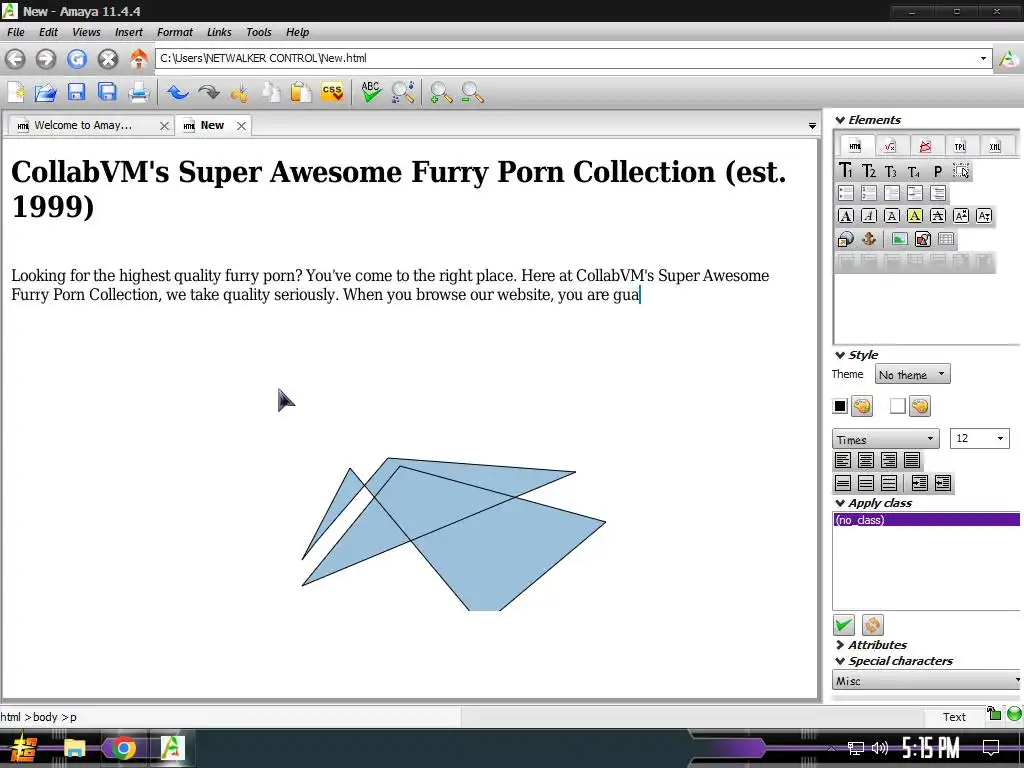Image resolution: width=1024 pixels, height=768 pixels.
Task: Open the File menu
Action: pos(16,32)
